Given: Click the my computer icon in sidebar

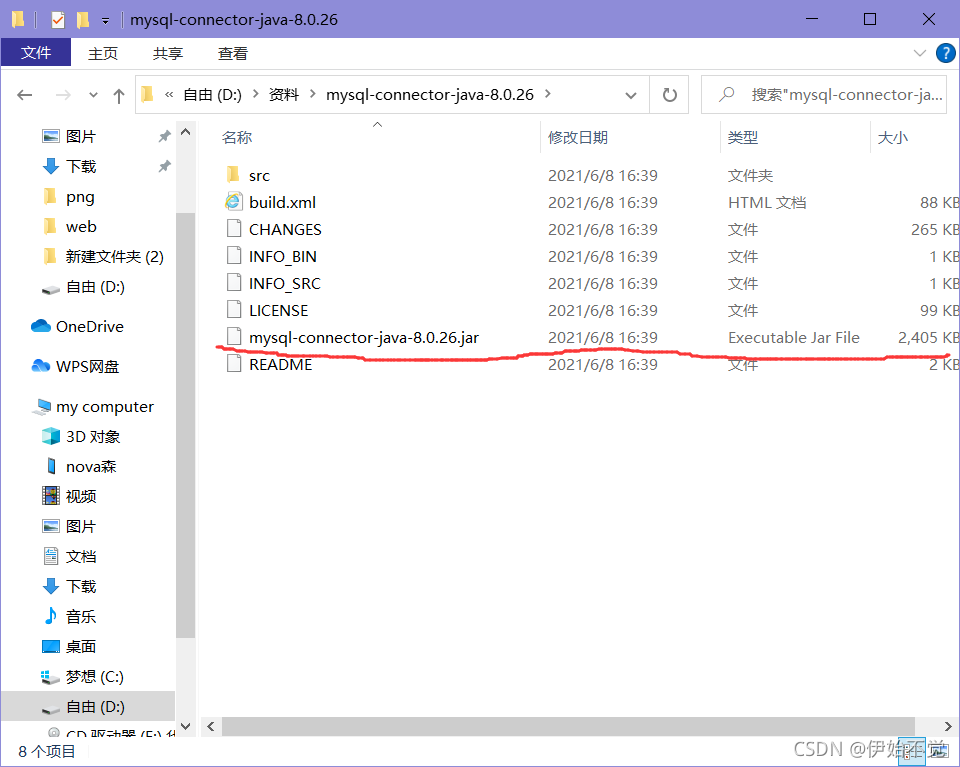Looking at the screenshot, I should pyautogui.click(x=42, y=406).
